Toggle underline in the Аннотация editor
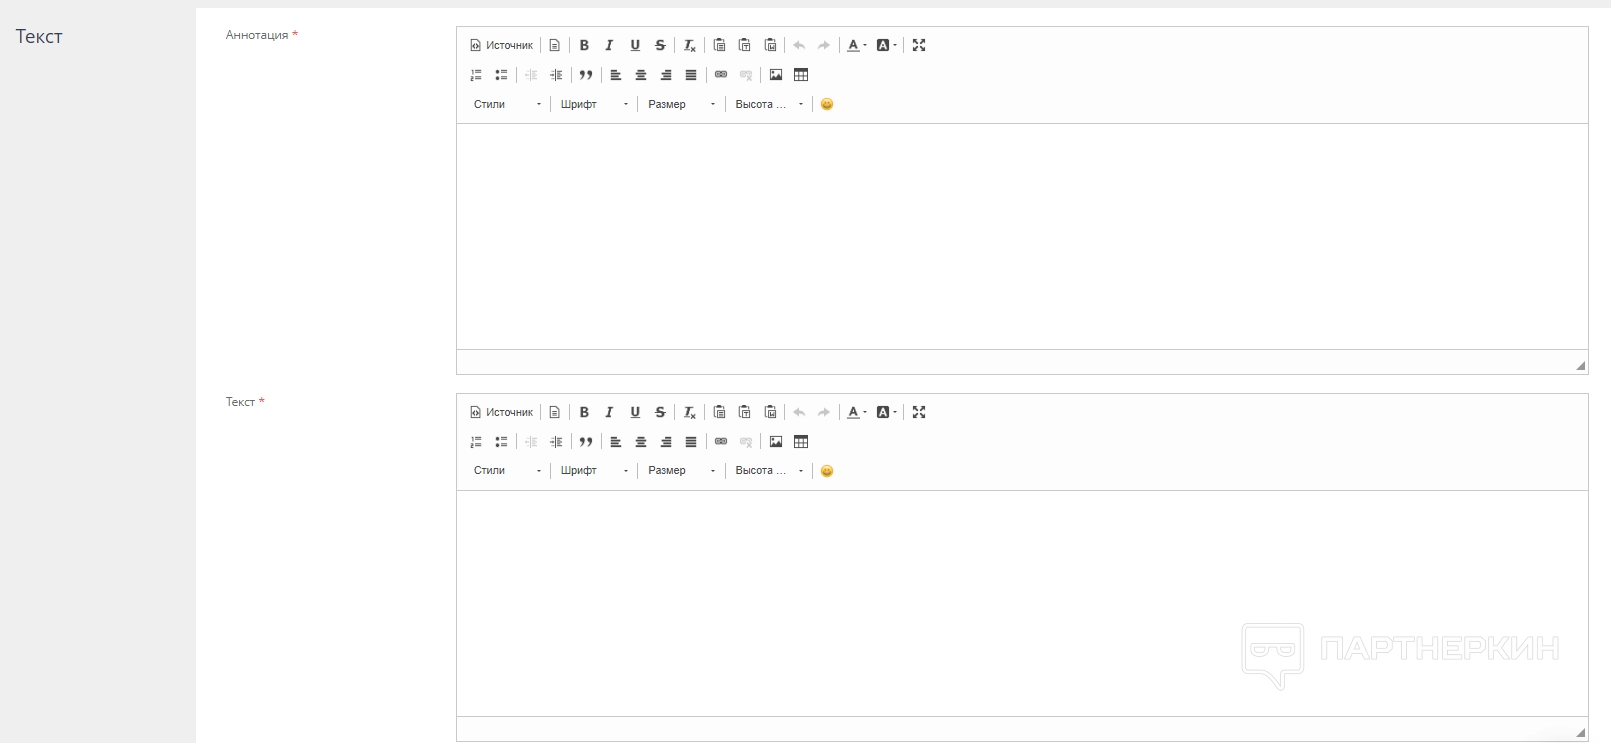This screenshot has width=1611, height=743. (635, 45)
